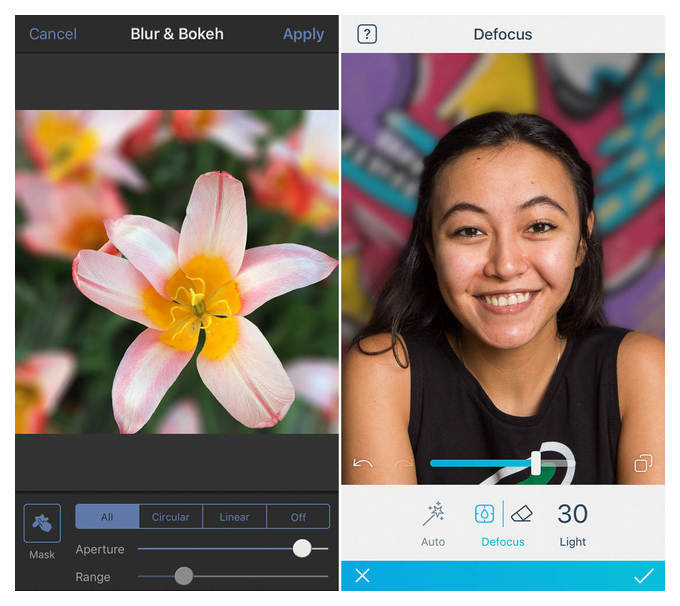Select the All blur mode
Image resolution: width=680 pixels, height=606 pixels.
(107, 517)
